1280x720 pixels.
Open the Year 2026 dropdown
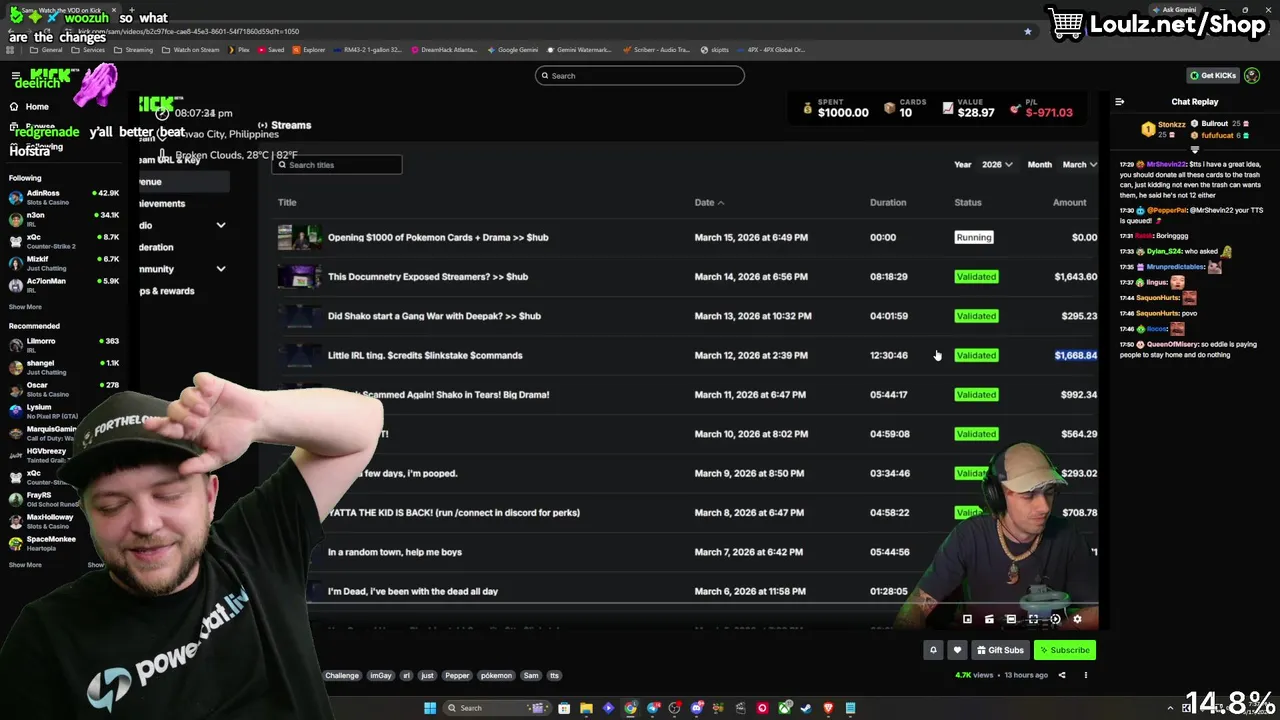point(996,165)
